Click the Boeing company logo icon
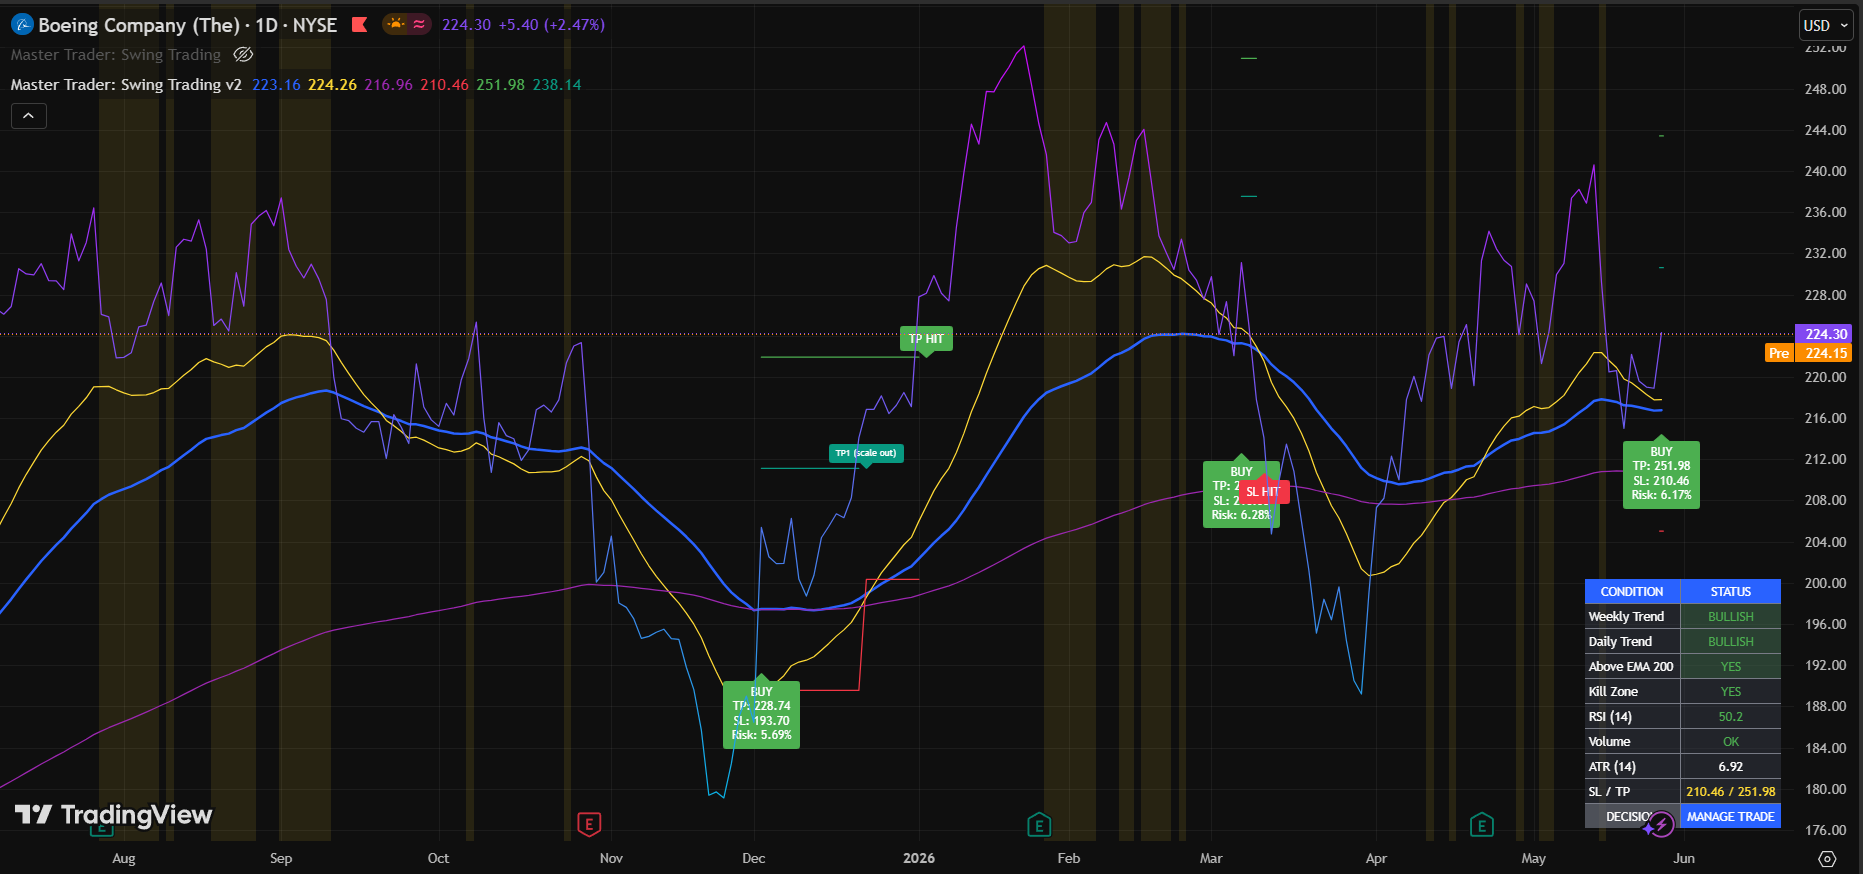The image size is (1863, 874). (22, 25)
